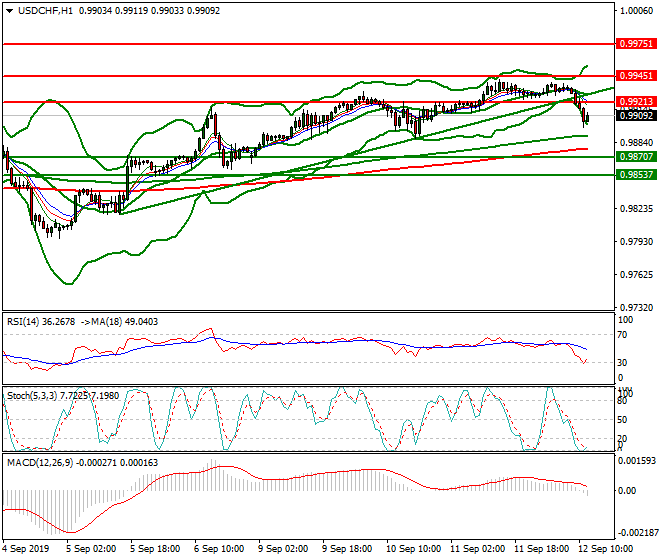Select the 11 Sep 18:00 time axis label
Screen dimensions: 660x560
(x=542, y=549)
